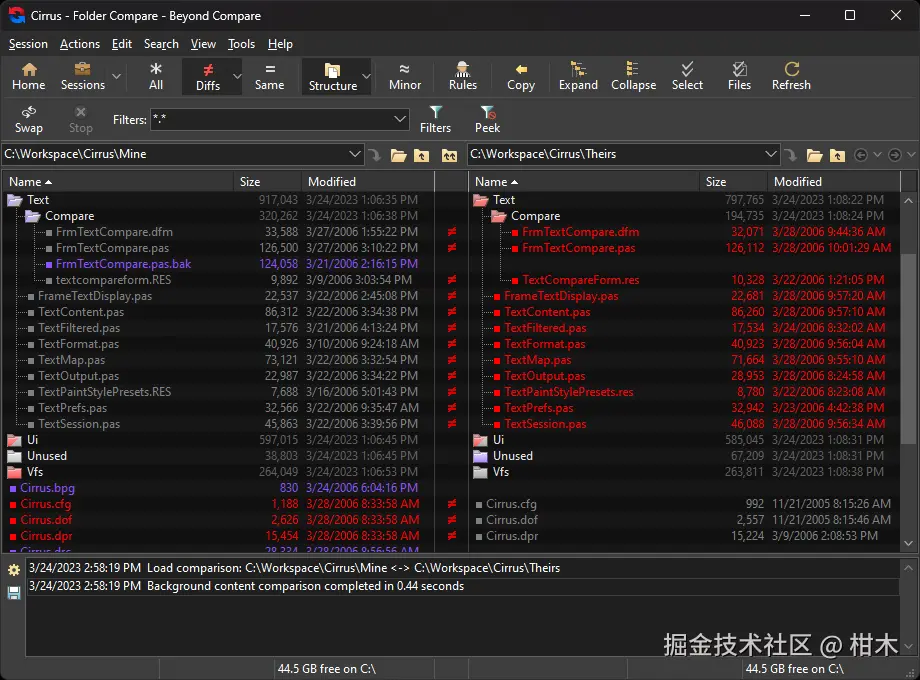
Task: Go up one level on right side
Action: click(x=838, y=155)
